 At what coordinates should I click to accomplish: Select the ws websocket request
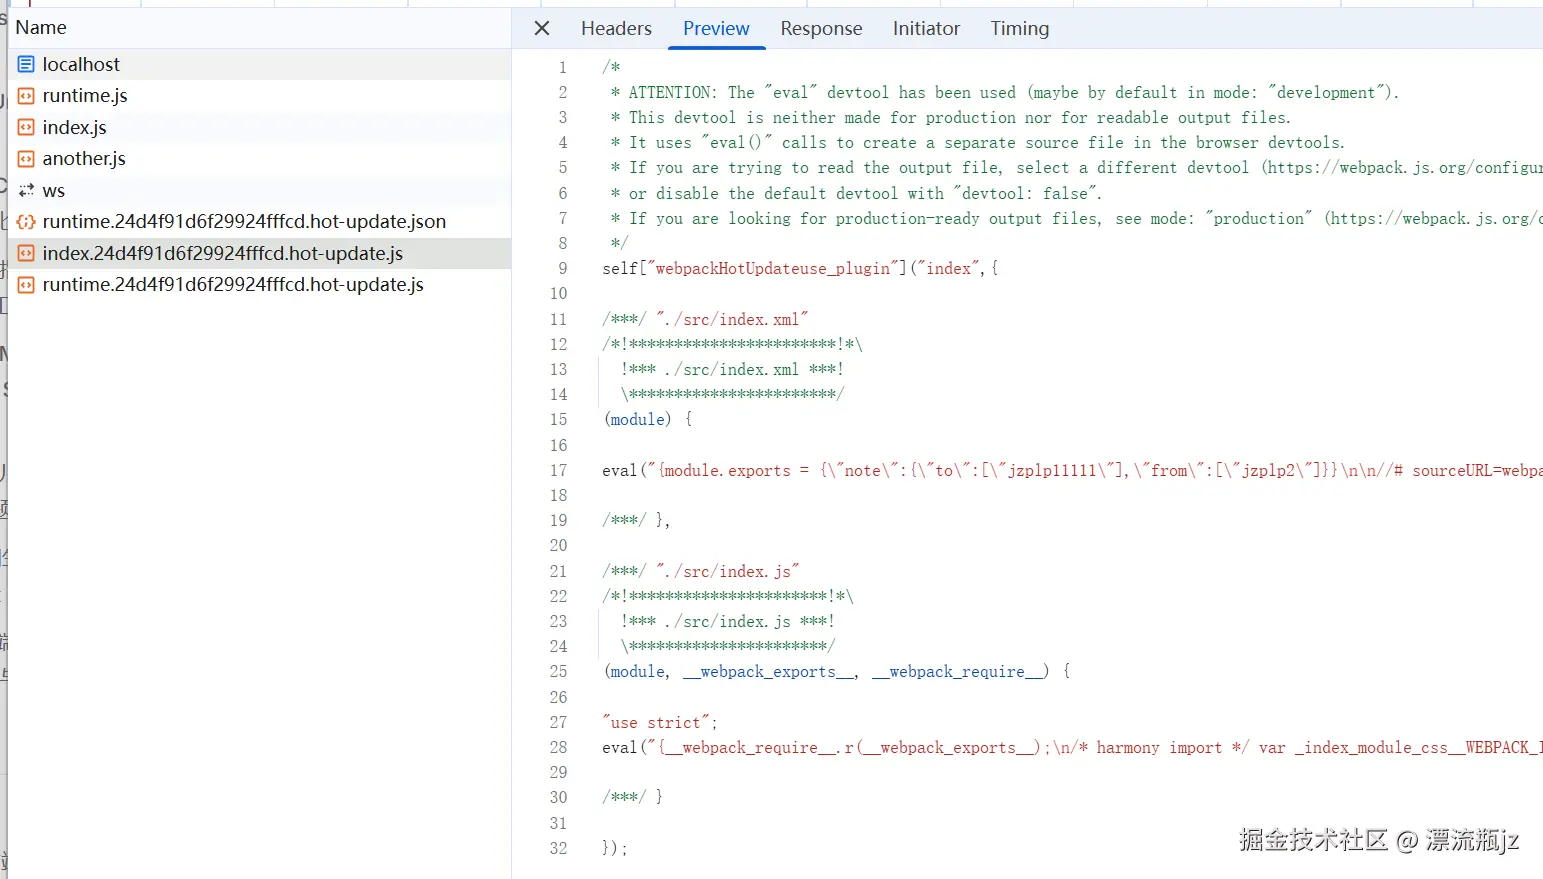tap(260, 190)
